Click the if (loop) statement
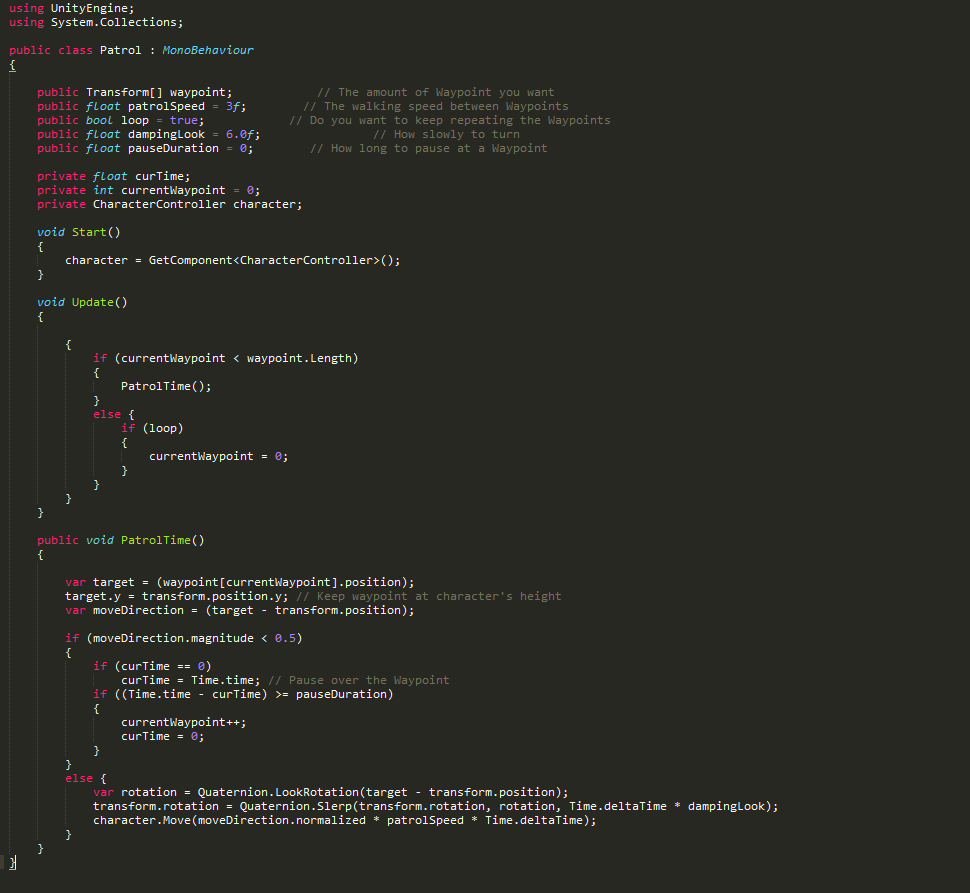This screenshot has height=893, width=970. pos(152,428)
